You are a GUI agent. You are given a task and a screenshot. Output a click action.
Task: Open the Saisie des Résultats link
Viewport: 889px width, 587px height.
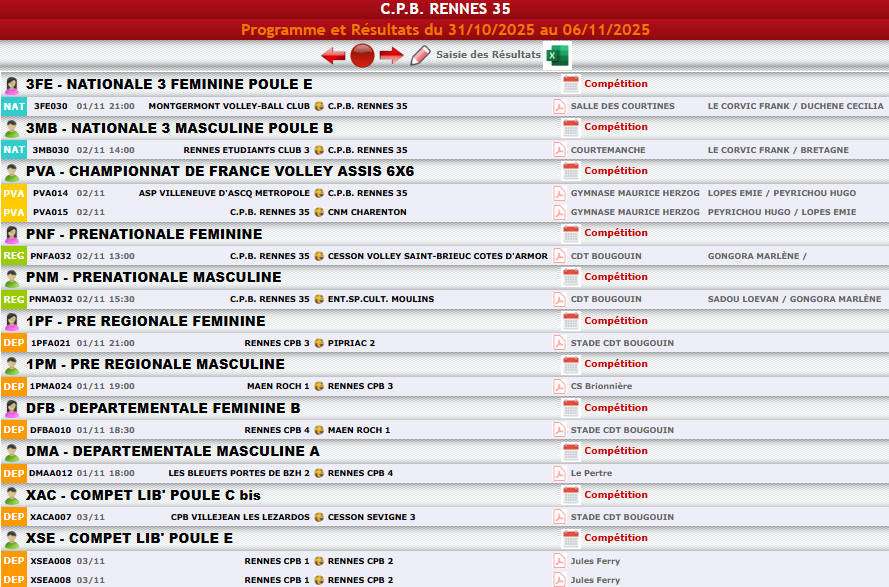(x=488, y=55)
